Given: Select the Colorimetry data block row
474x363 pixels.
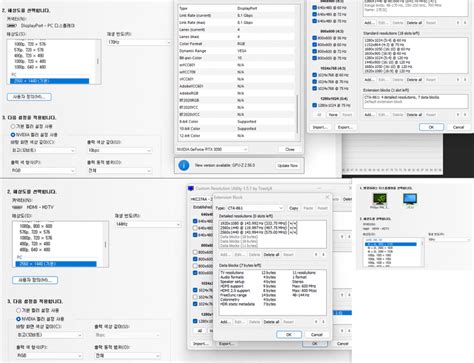Looking at the screenshot, I should point(272,300).
